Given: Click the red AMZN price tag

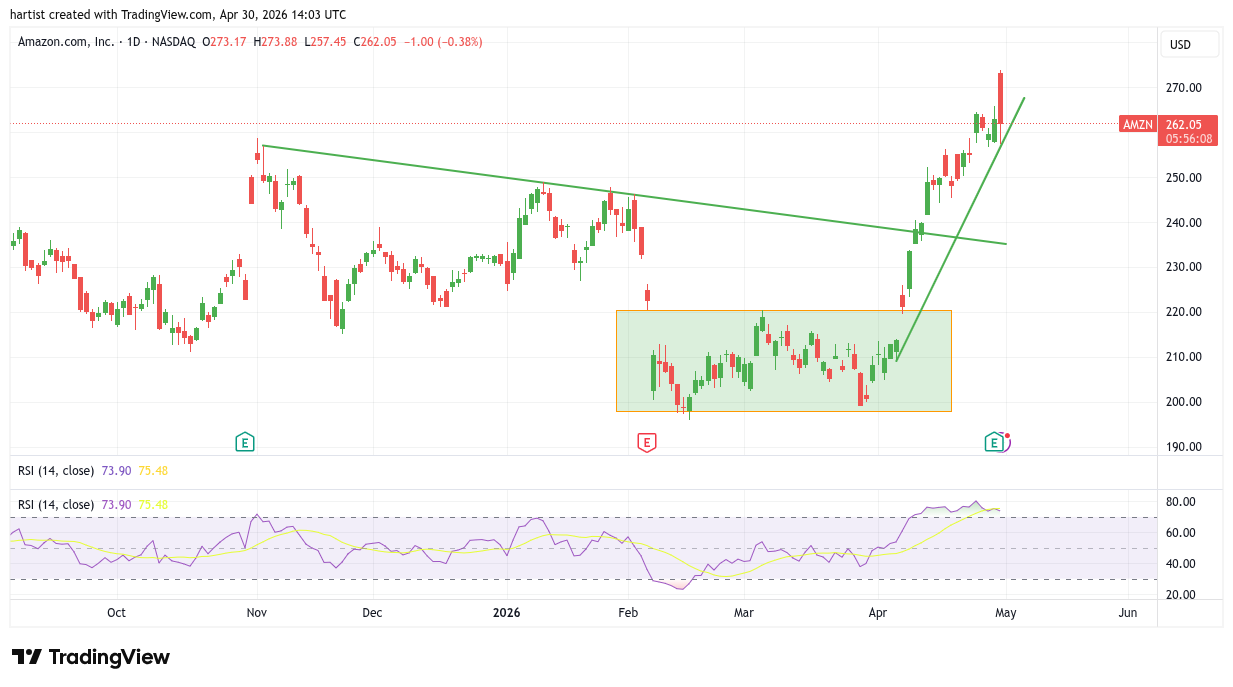Looking at the screenshot, I should pos(1137,125).
